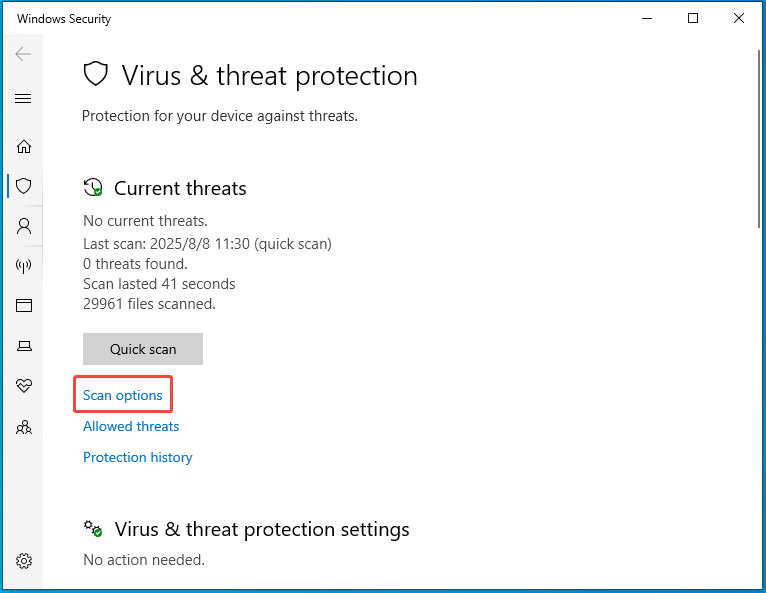Select Virus & threat protection shield icon in sidebar
The image size is (766, 593).
click(x=23, y=186)
